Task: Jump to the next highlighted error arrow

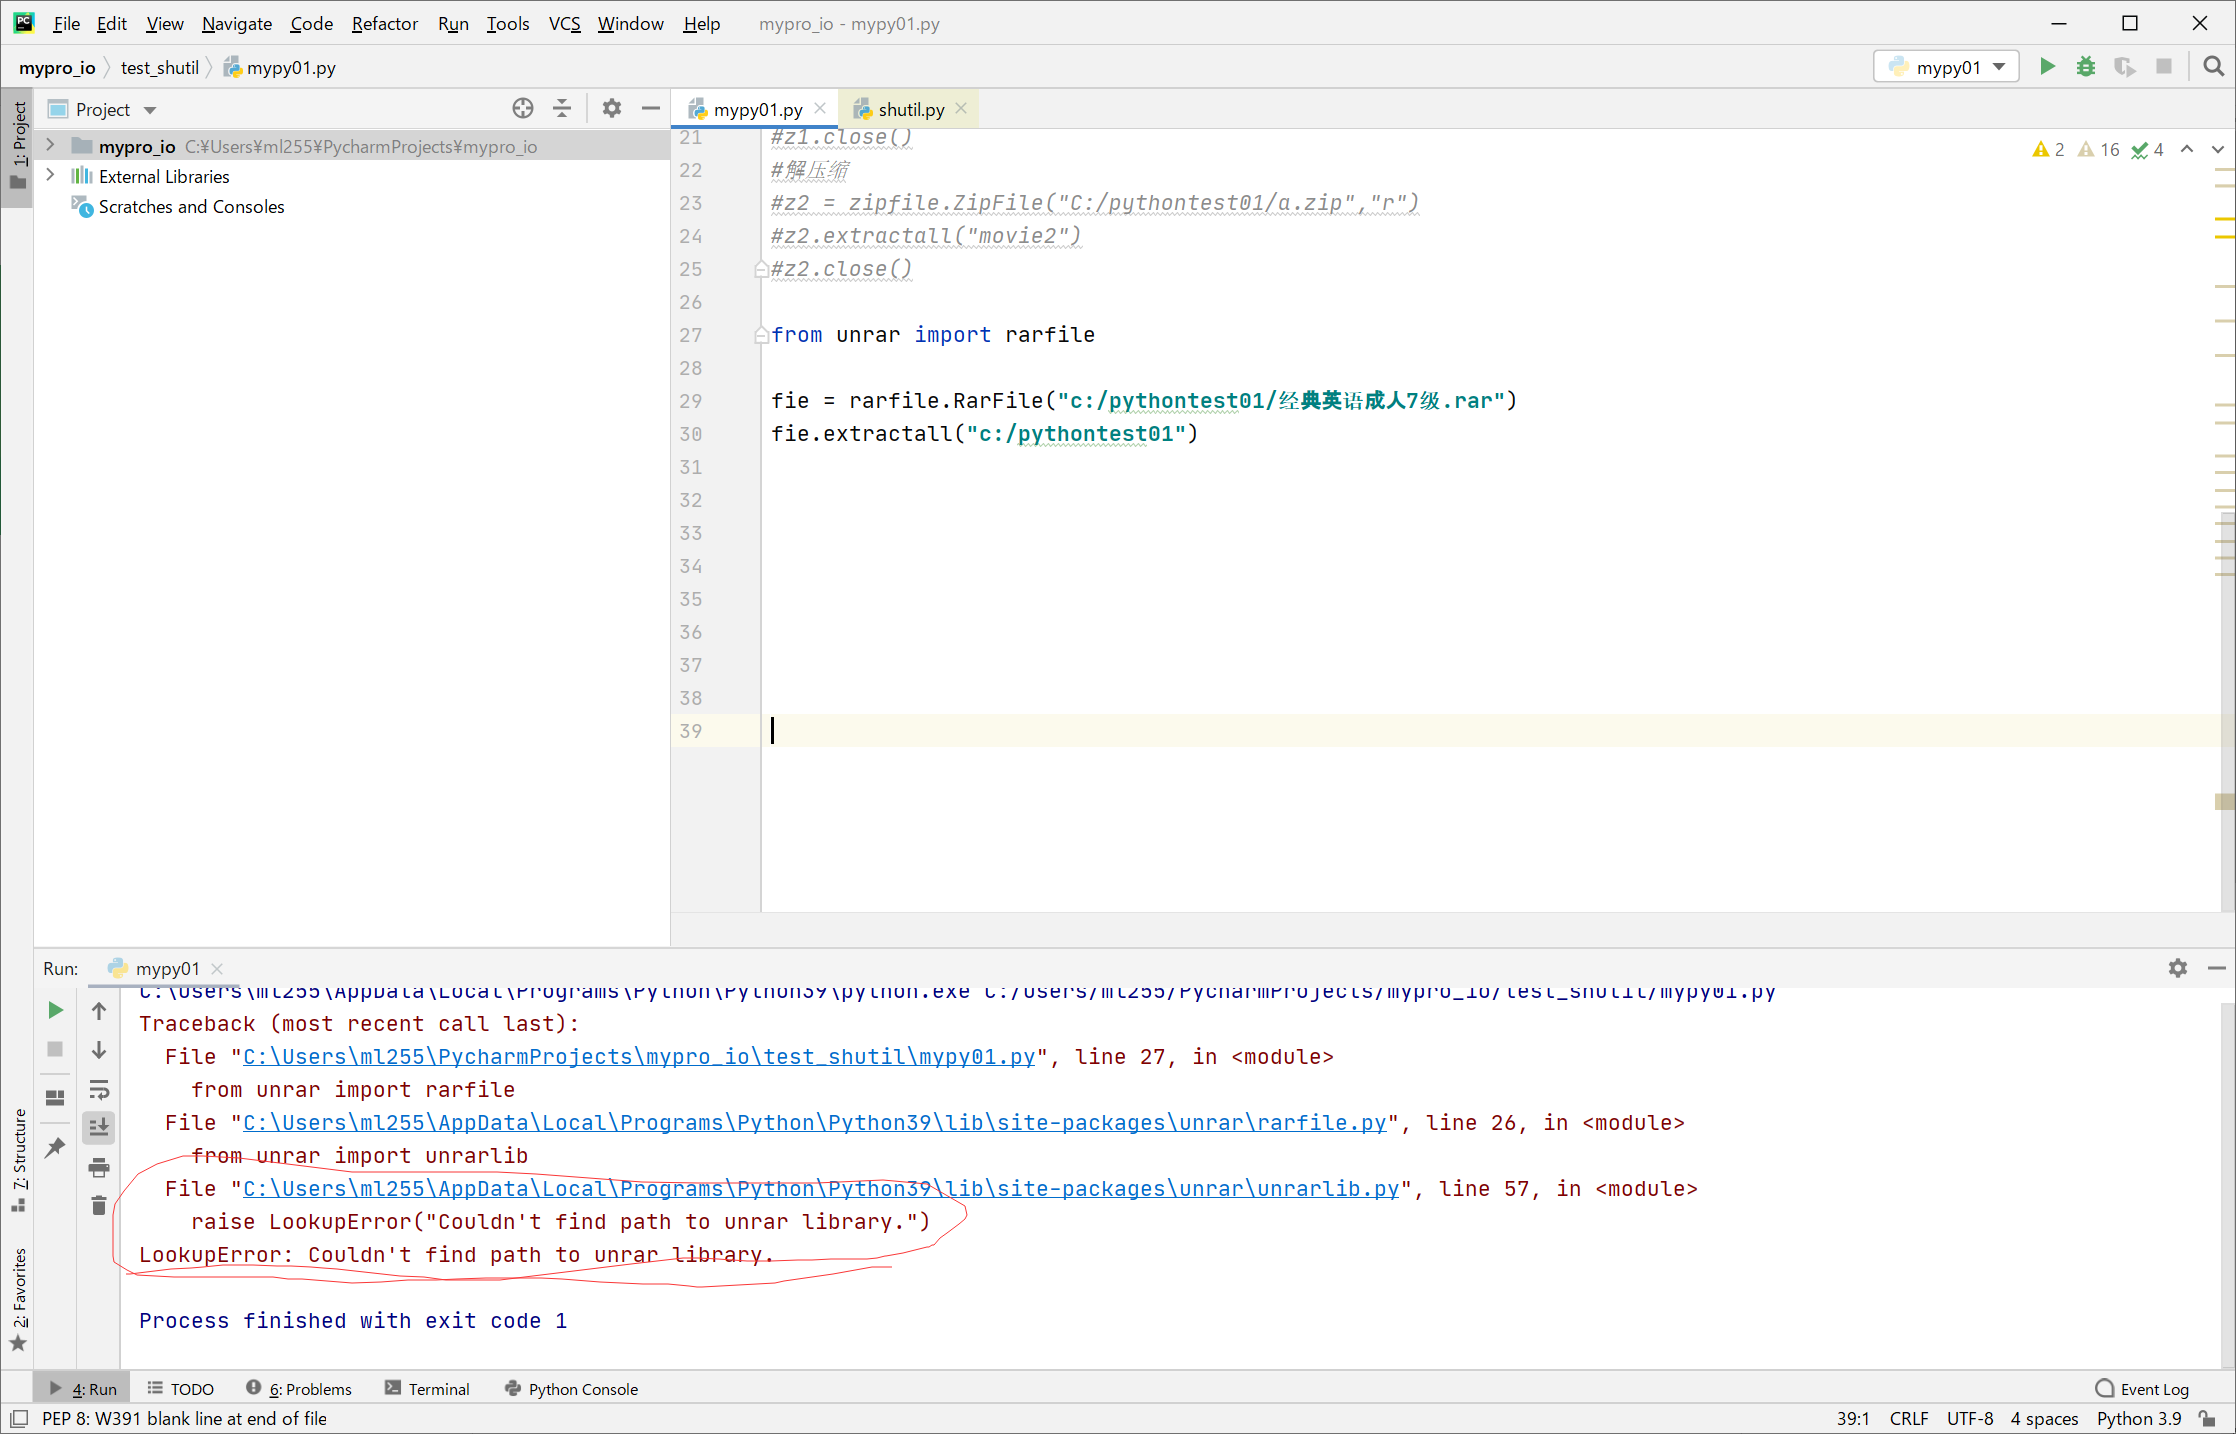Action: 2218,149
